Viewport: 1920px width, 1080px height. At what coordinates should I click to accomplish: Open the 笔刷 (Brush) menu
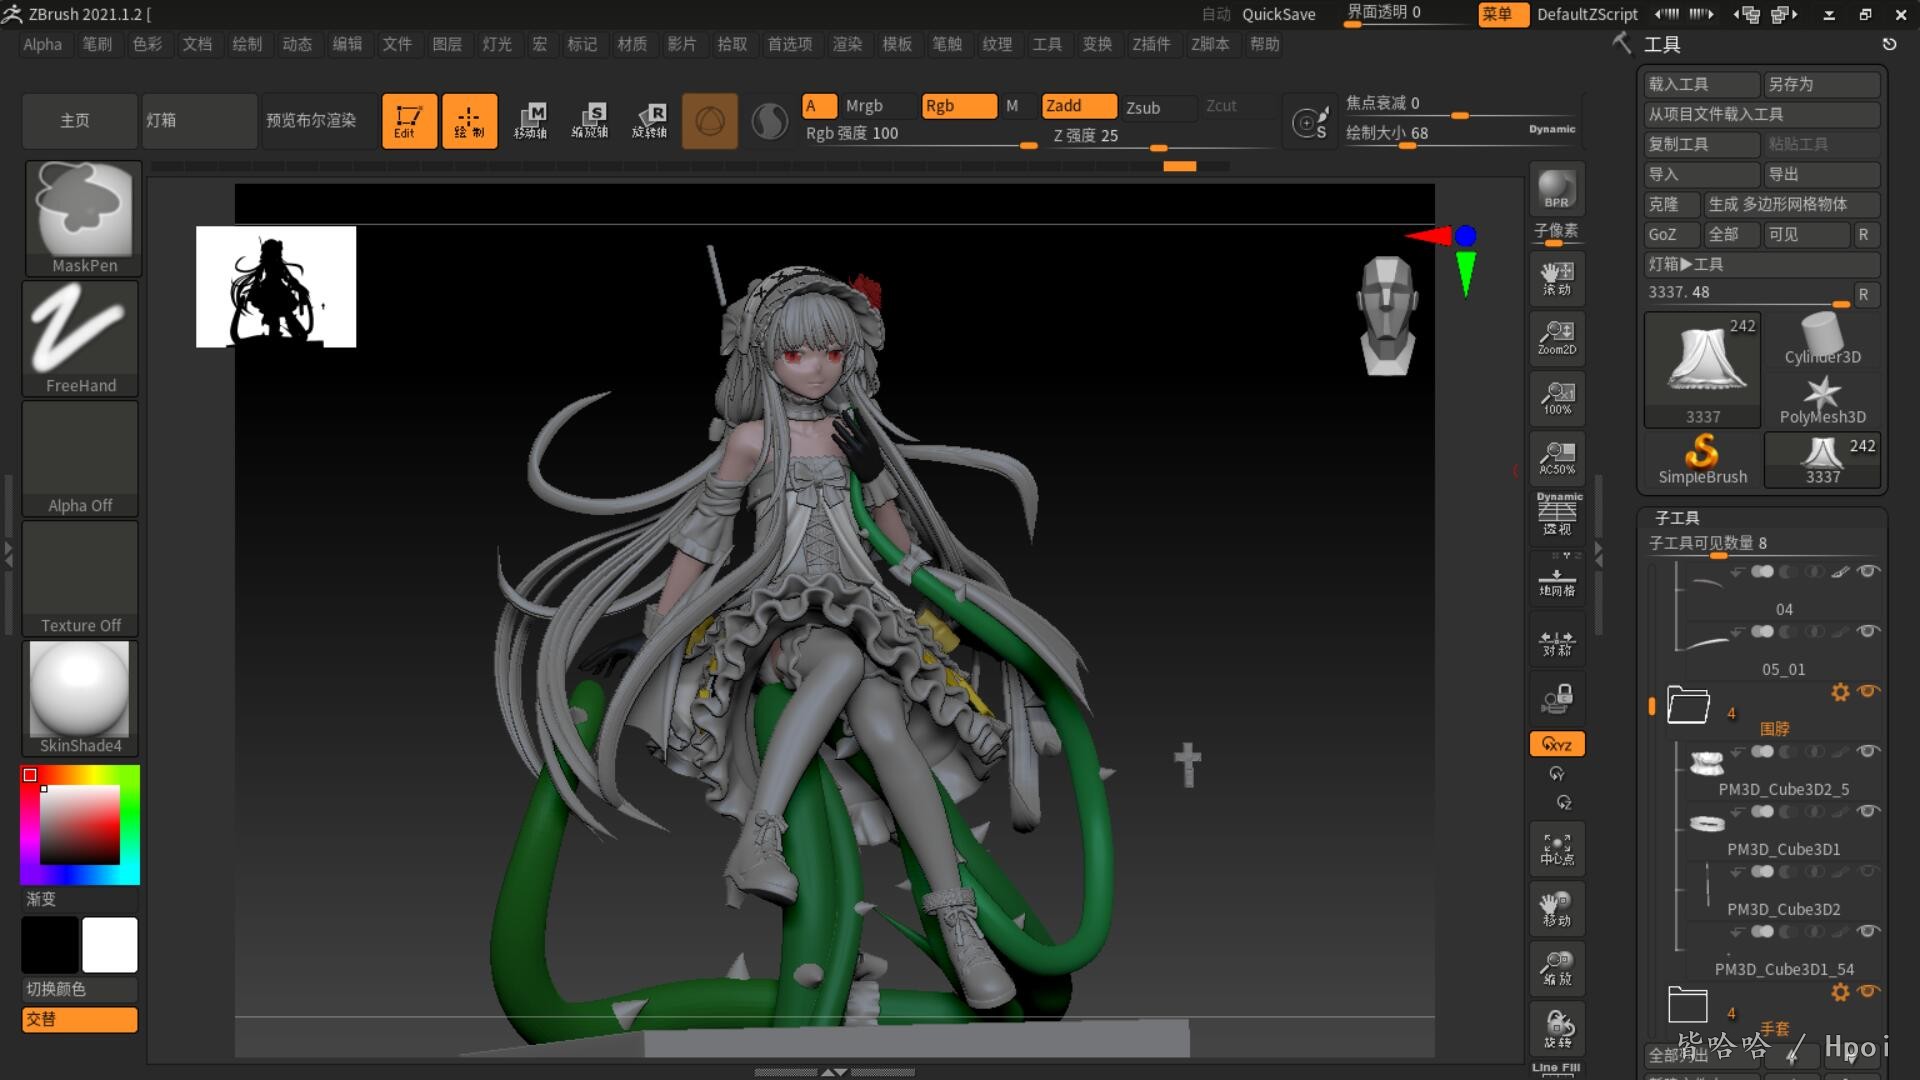click(97, 44)
